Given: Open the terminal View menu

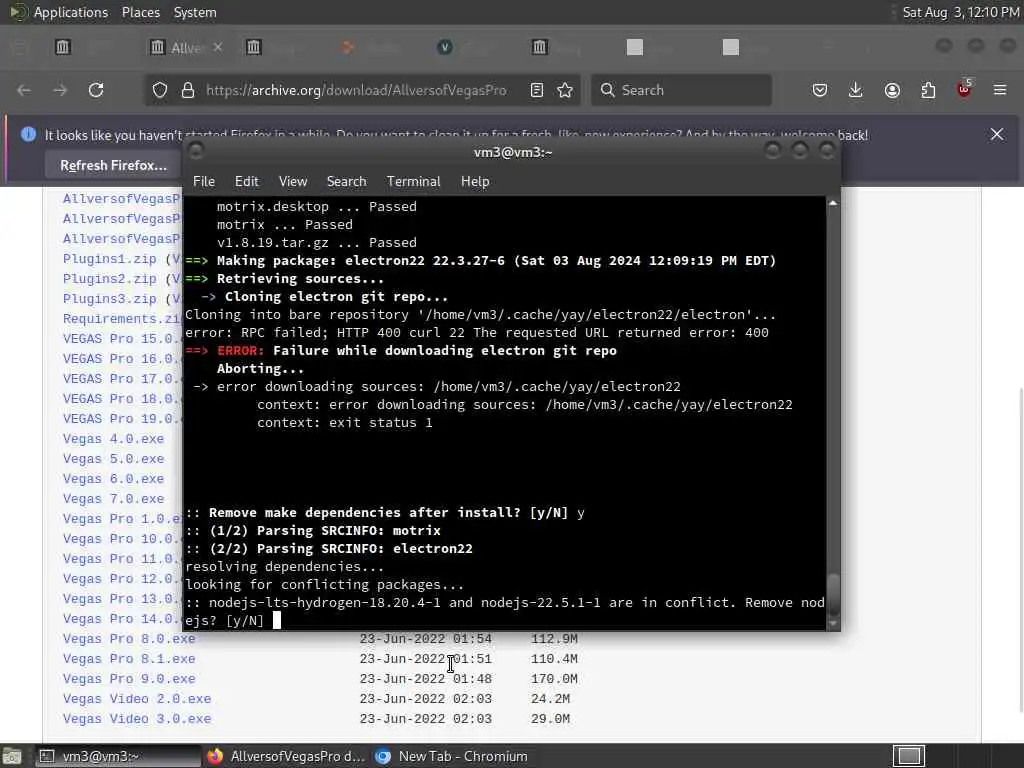Looking at the screenshot, I should 293,182.
